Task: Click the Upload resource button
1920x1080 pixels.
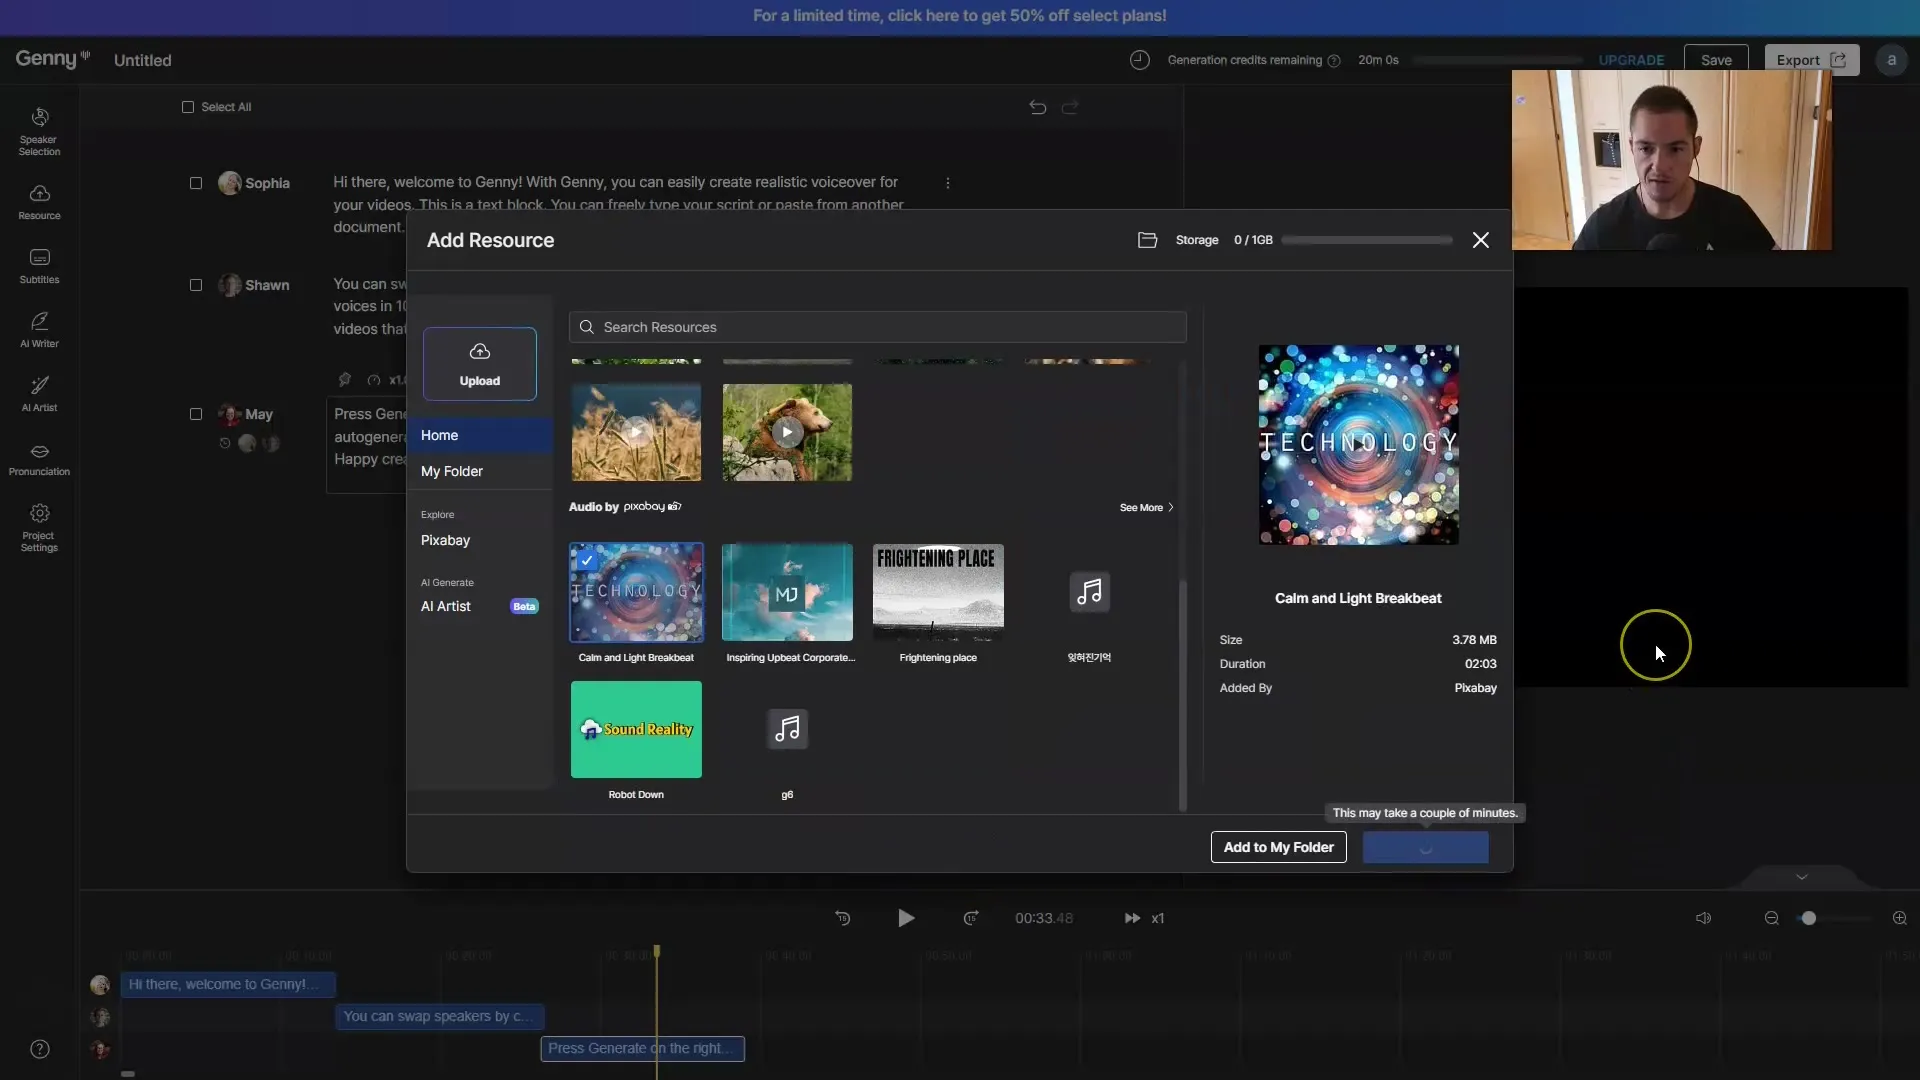Action: [480, 364]
